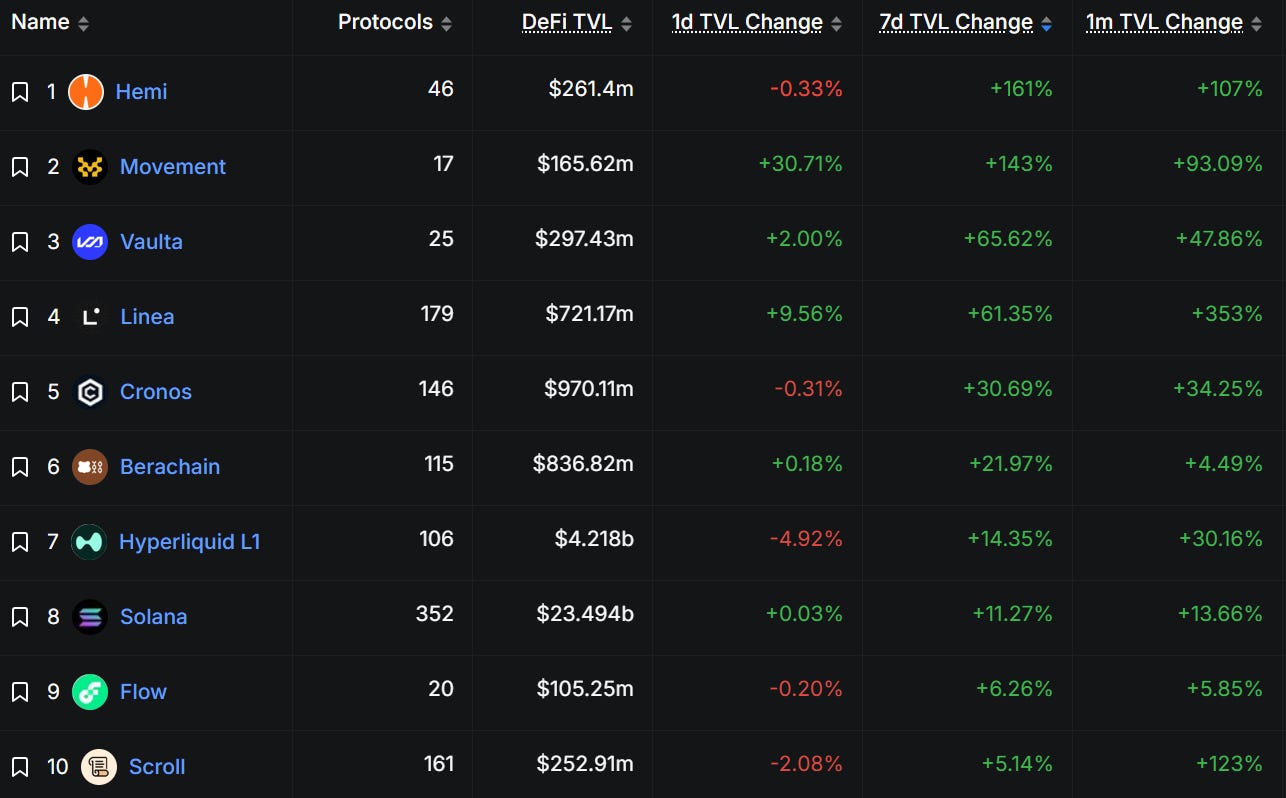Bookmark the Vaulta row
1286x798 pixels.
pyautogui.click(x=20, y=242)
